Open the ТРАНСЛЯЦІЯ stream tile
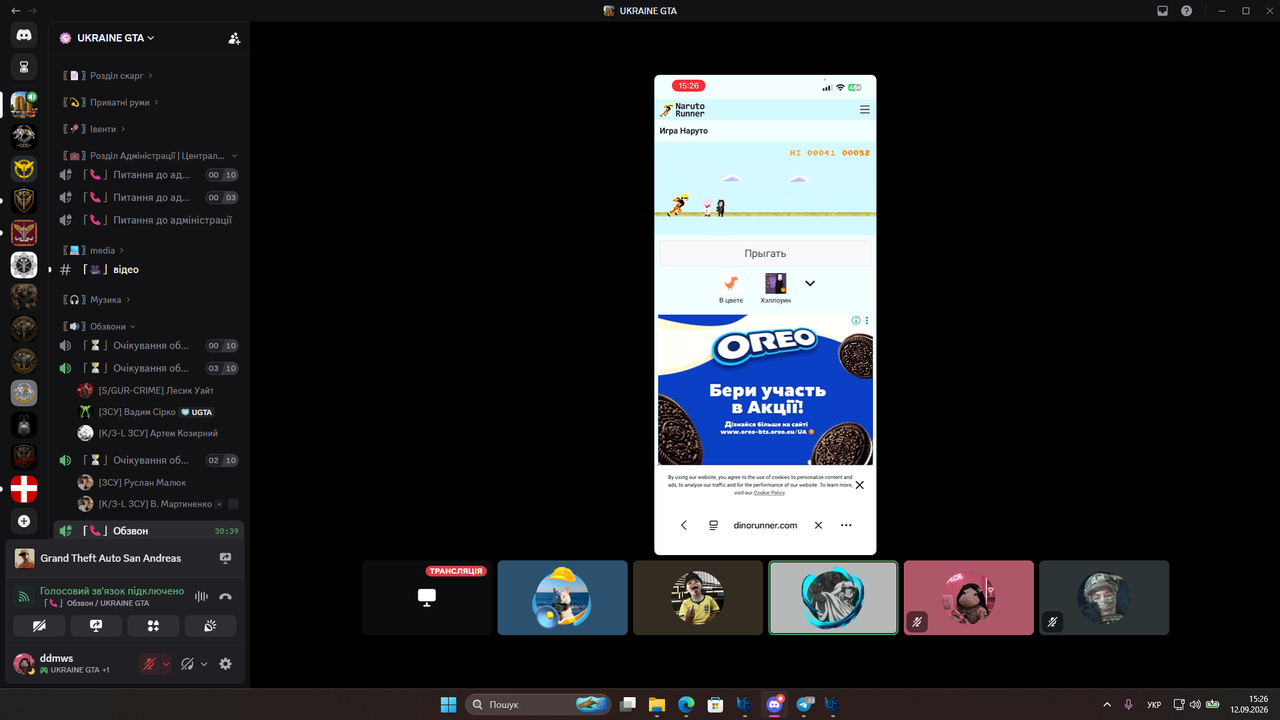The width and height of the screenshot is (1280, 720). (x=427, y=597)
